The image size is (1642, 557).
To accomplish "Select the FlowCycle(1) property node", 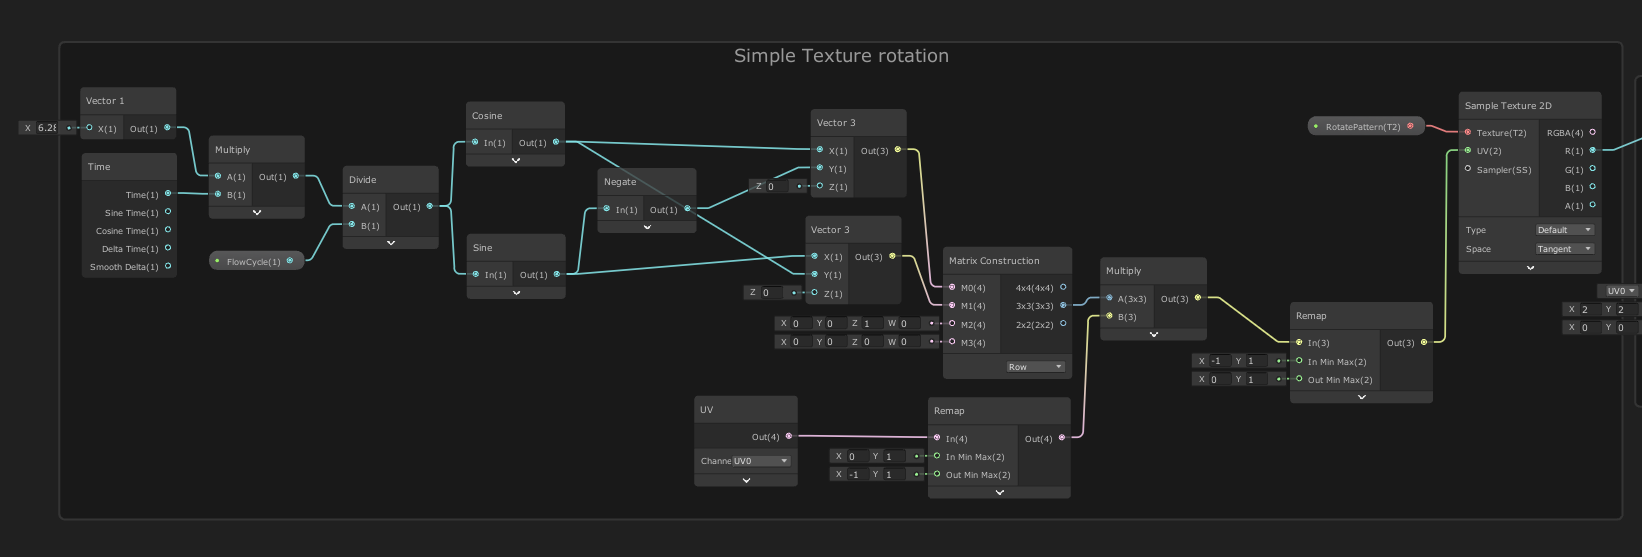I will coord(257,261).
